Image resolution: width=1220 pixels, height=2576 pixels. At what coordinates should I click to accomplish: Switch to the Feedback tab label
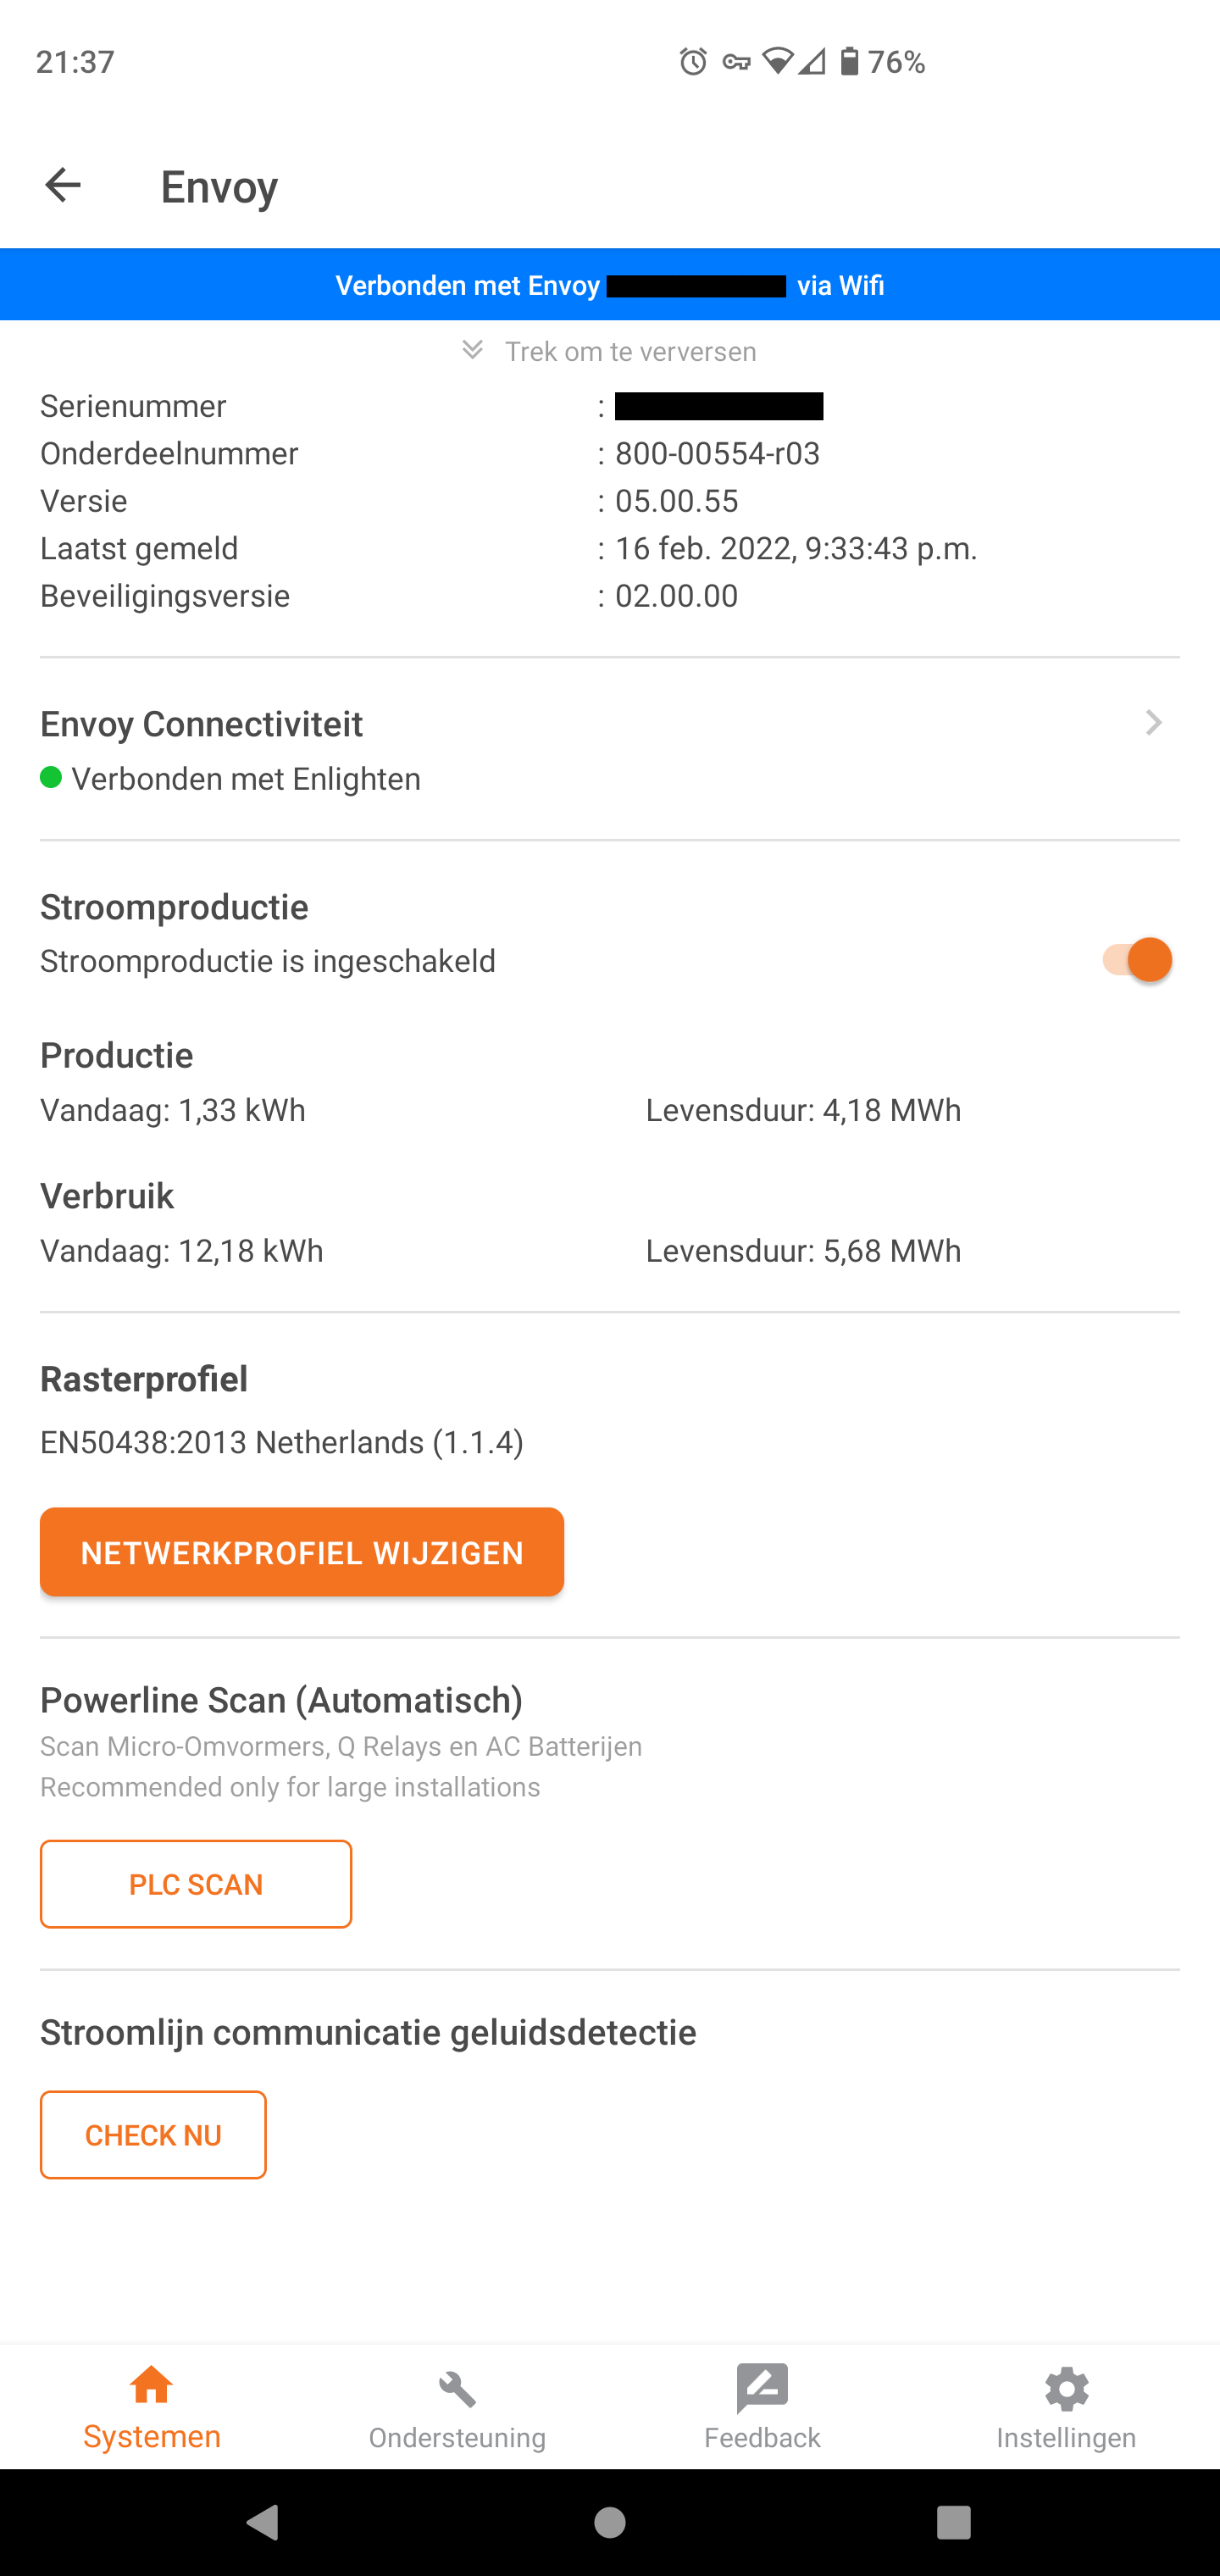point(762,2438)
